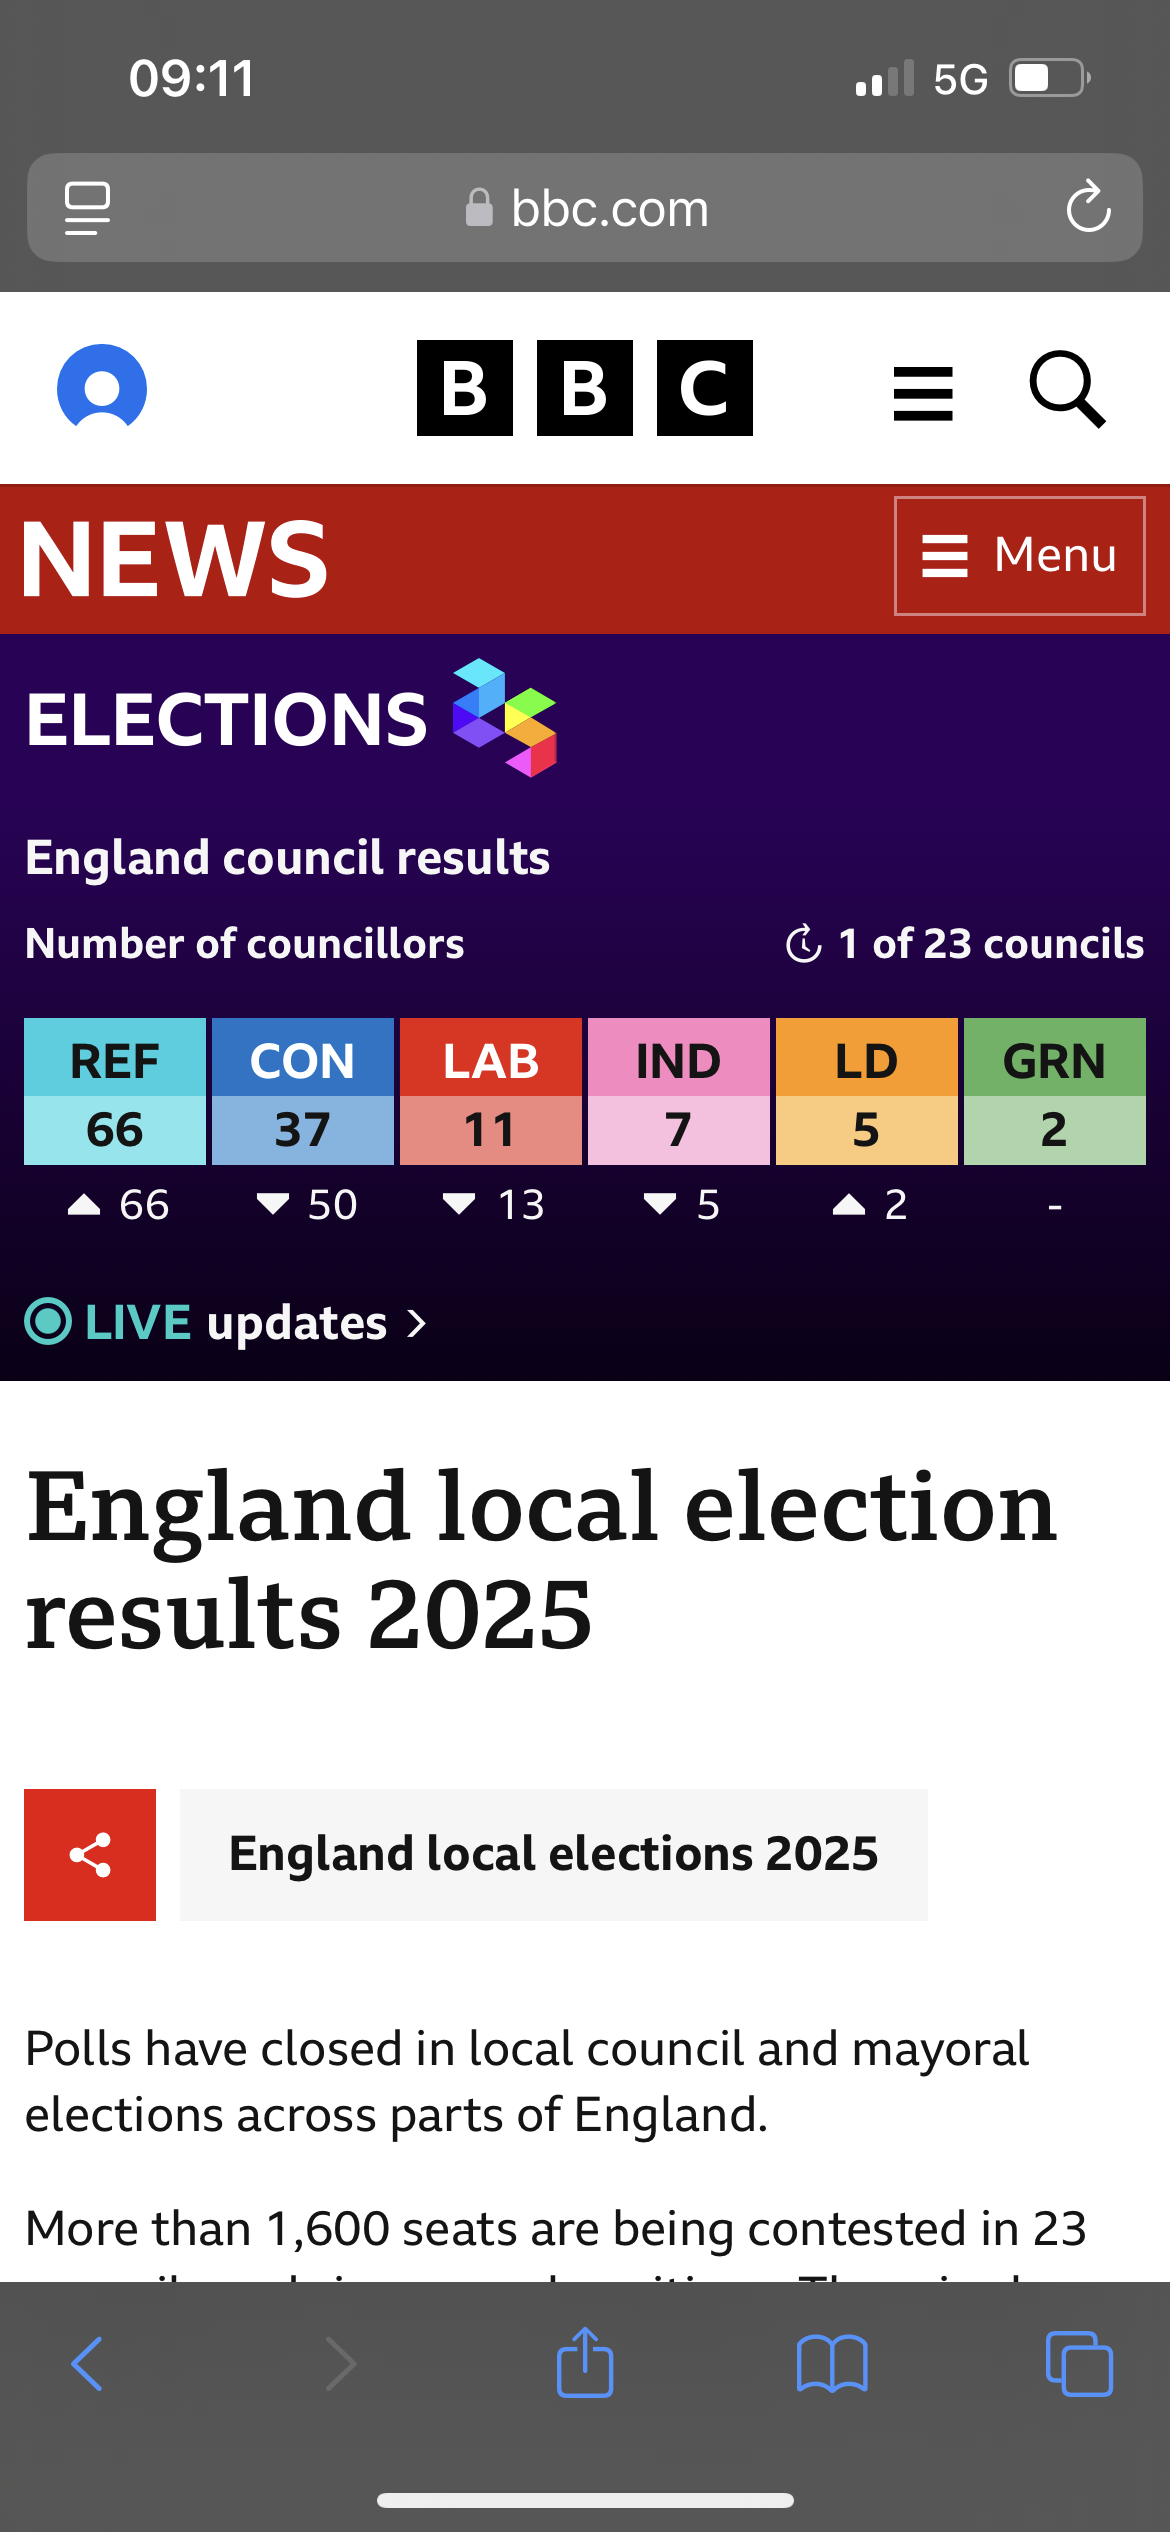Expand the News section Menu
Viewport: 1170px width, 2532px height.
pyautogui.click(x=1020, y=556)
